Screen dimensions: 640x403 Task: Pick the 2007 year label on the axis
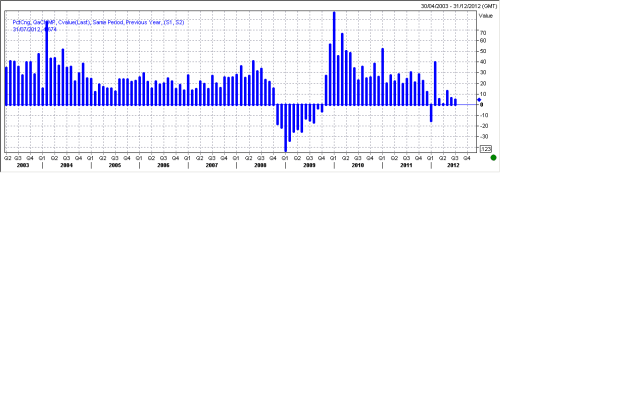(211, 164)
